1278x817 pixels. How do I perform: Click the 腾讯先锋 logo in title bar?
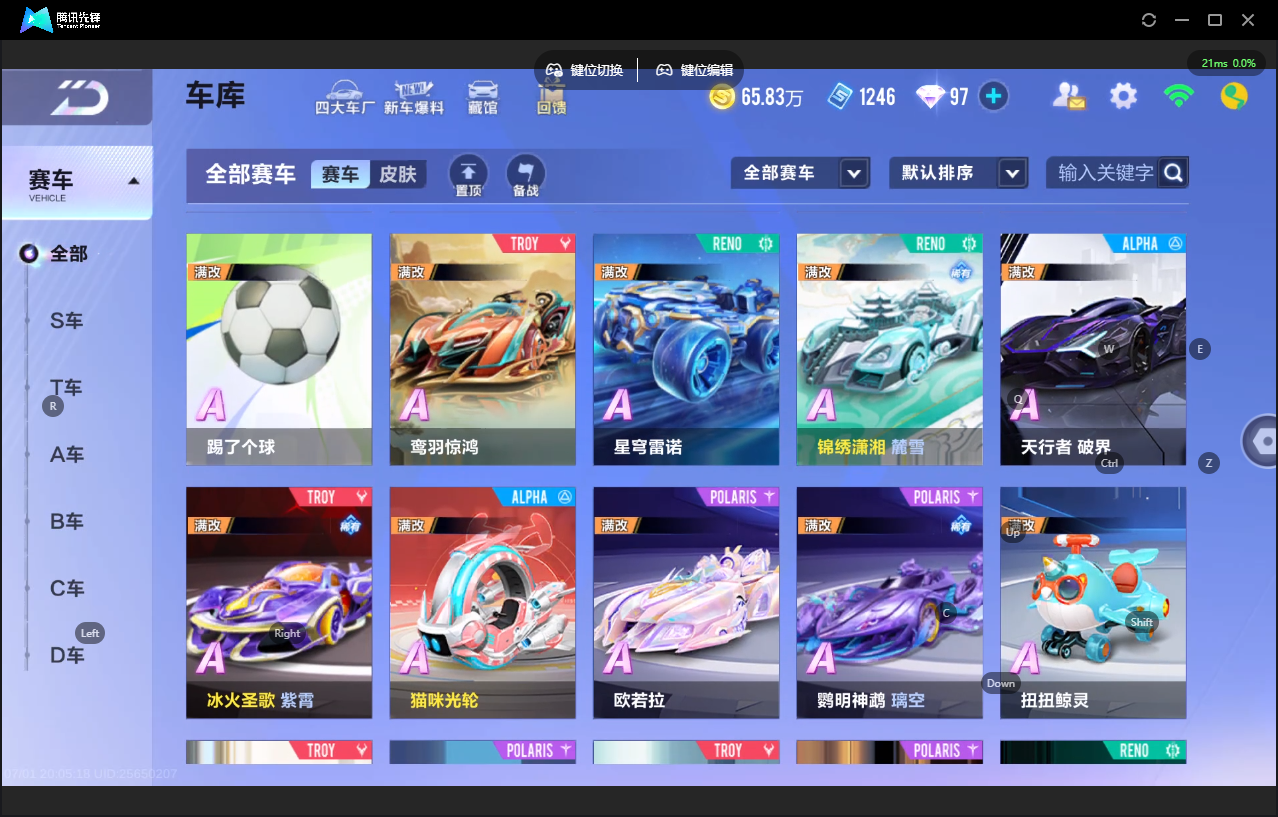pos(62,20)
